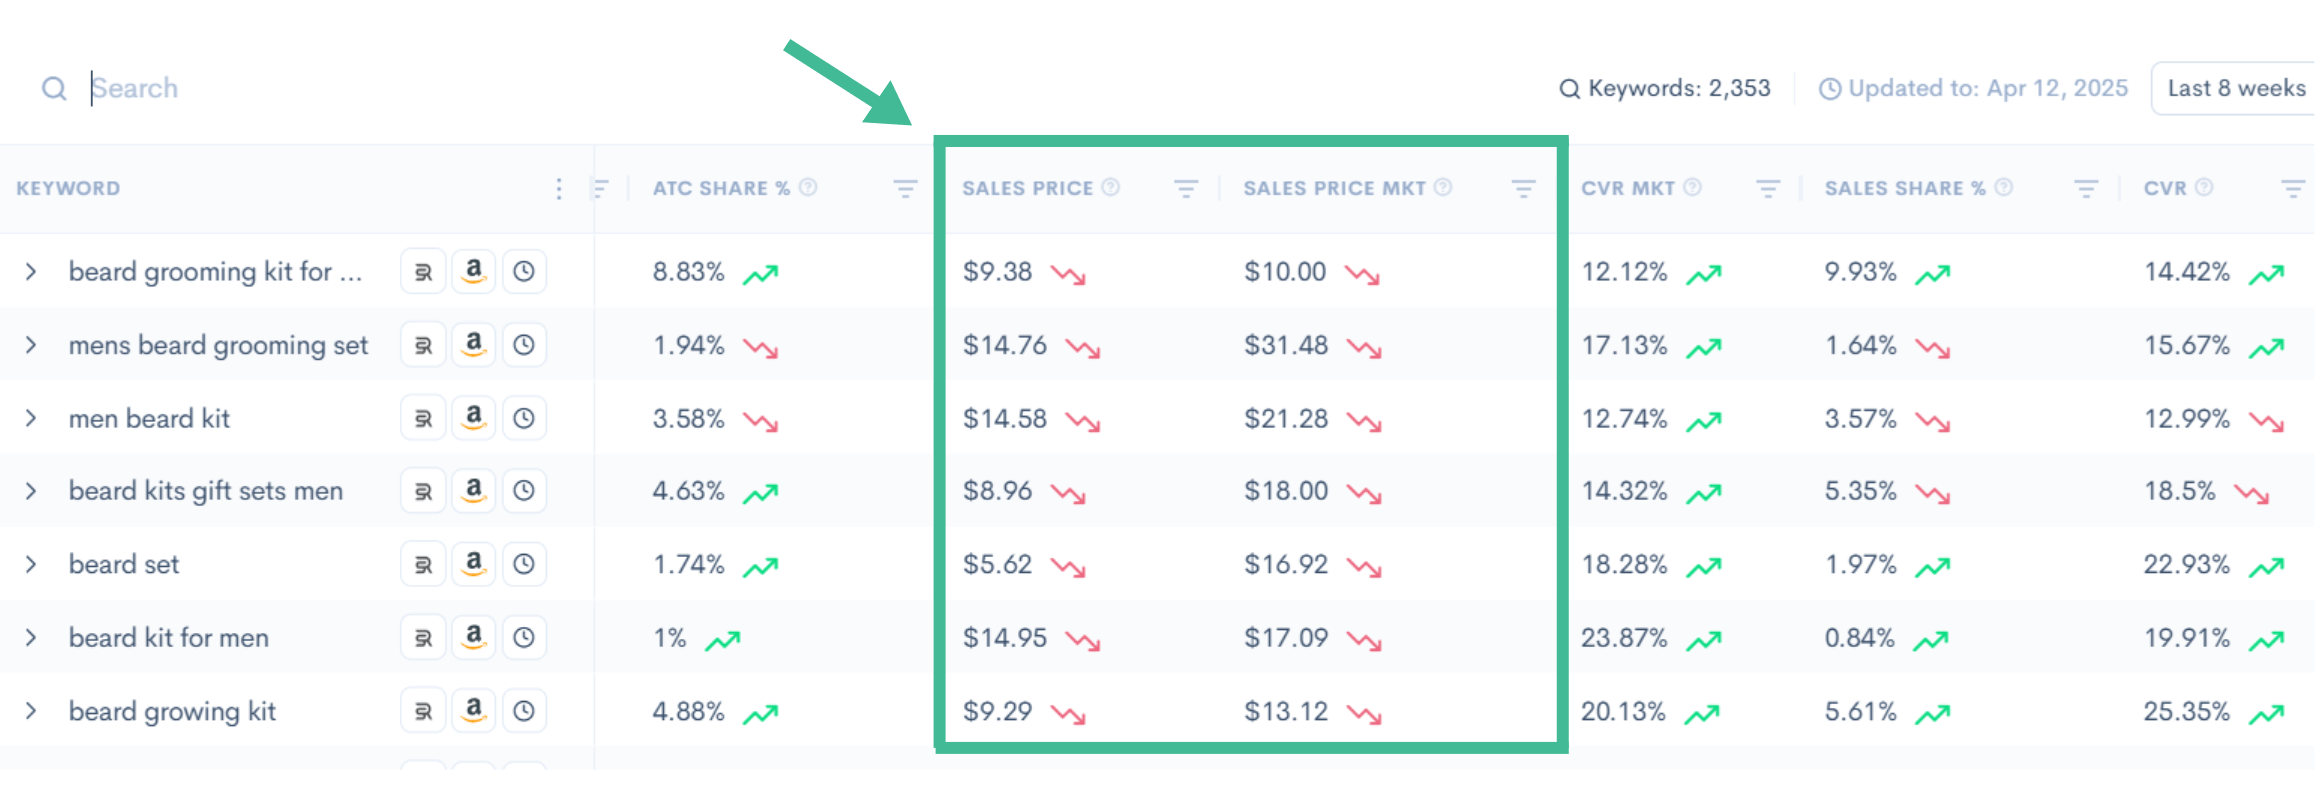Expand the beard grooming kit for... row
This screenshot has height=806, width=2321.
(31, 271)
